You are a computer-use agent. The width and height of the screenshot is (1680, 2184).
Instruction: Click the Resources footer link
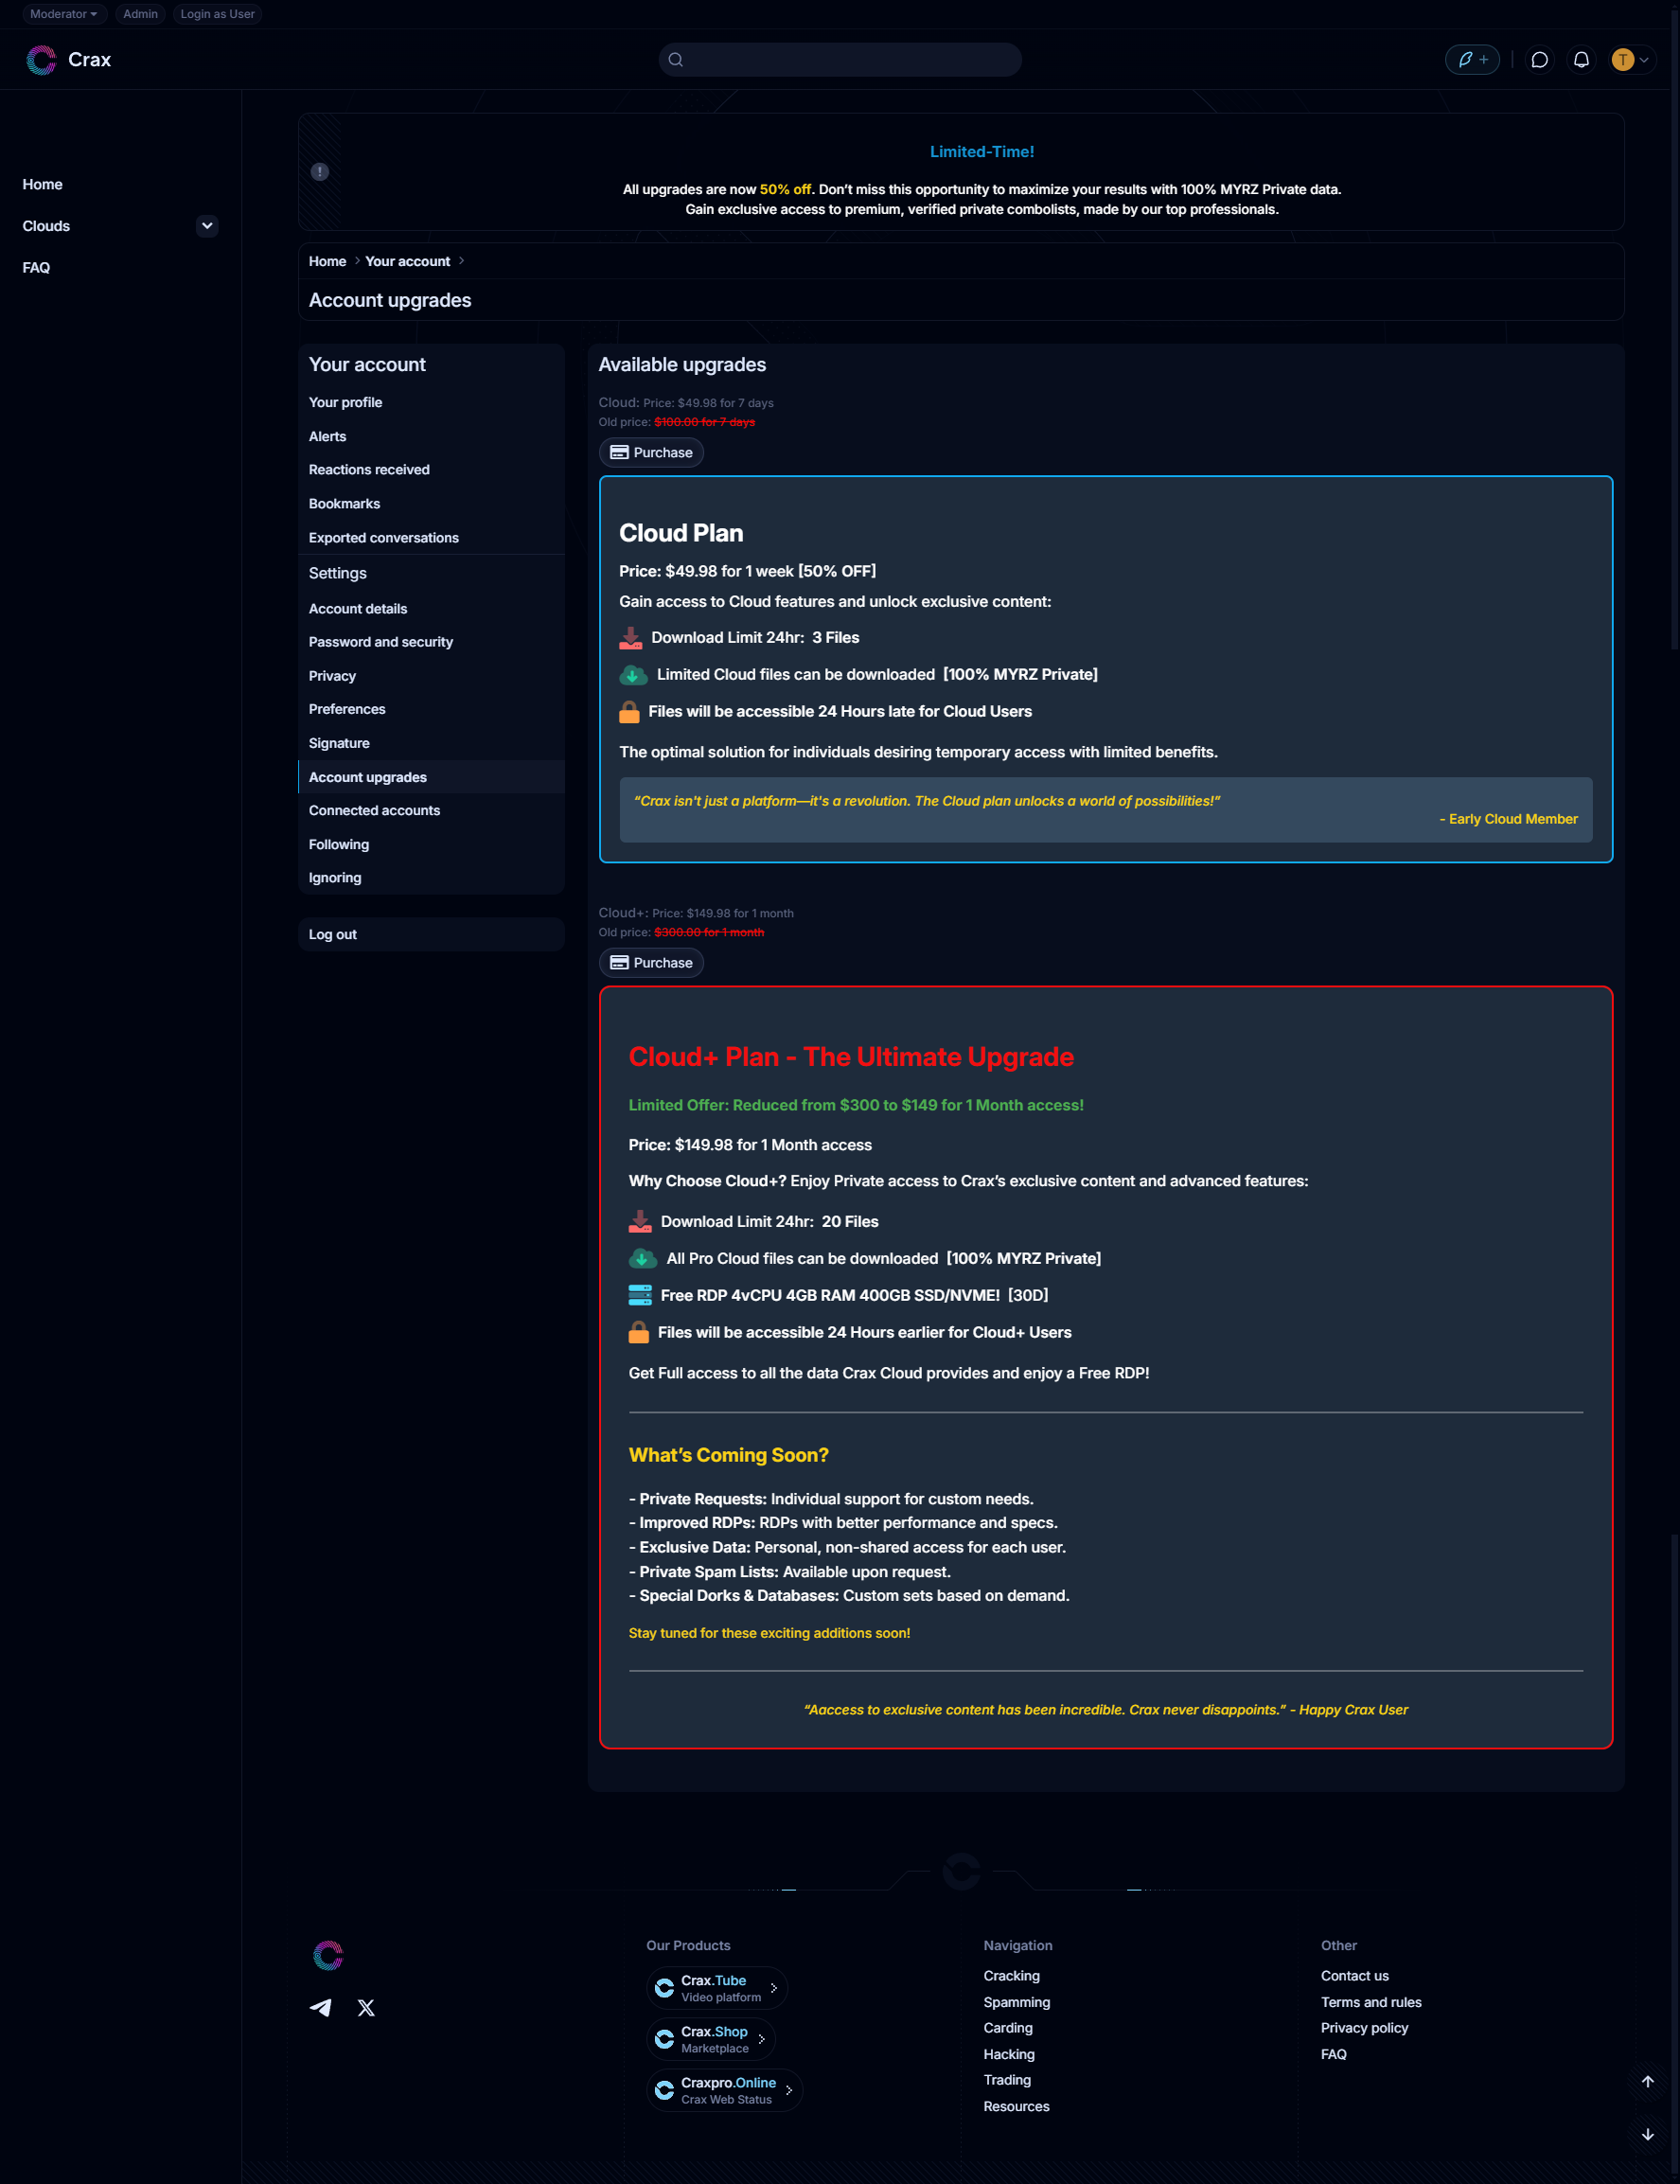[x=1016, y=2106]
